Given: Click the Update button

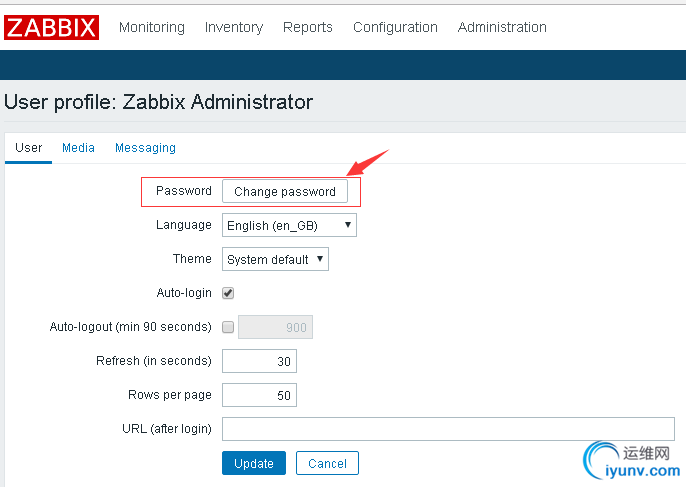Looking at the screenshot, I should coord(254,463).
